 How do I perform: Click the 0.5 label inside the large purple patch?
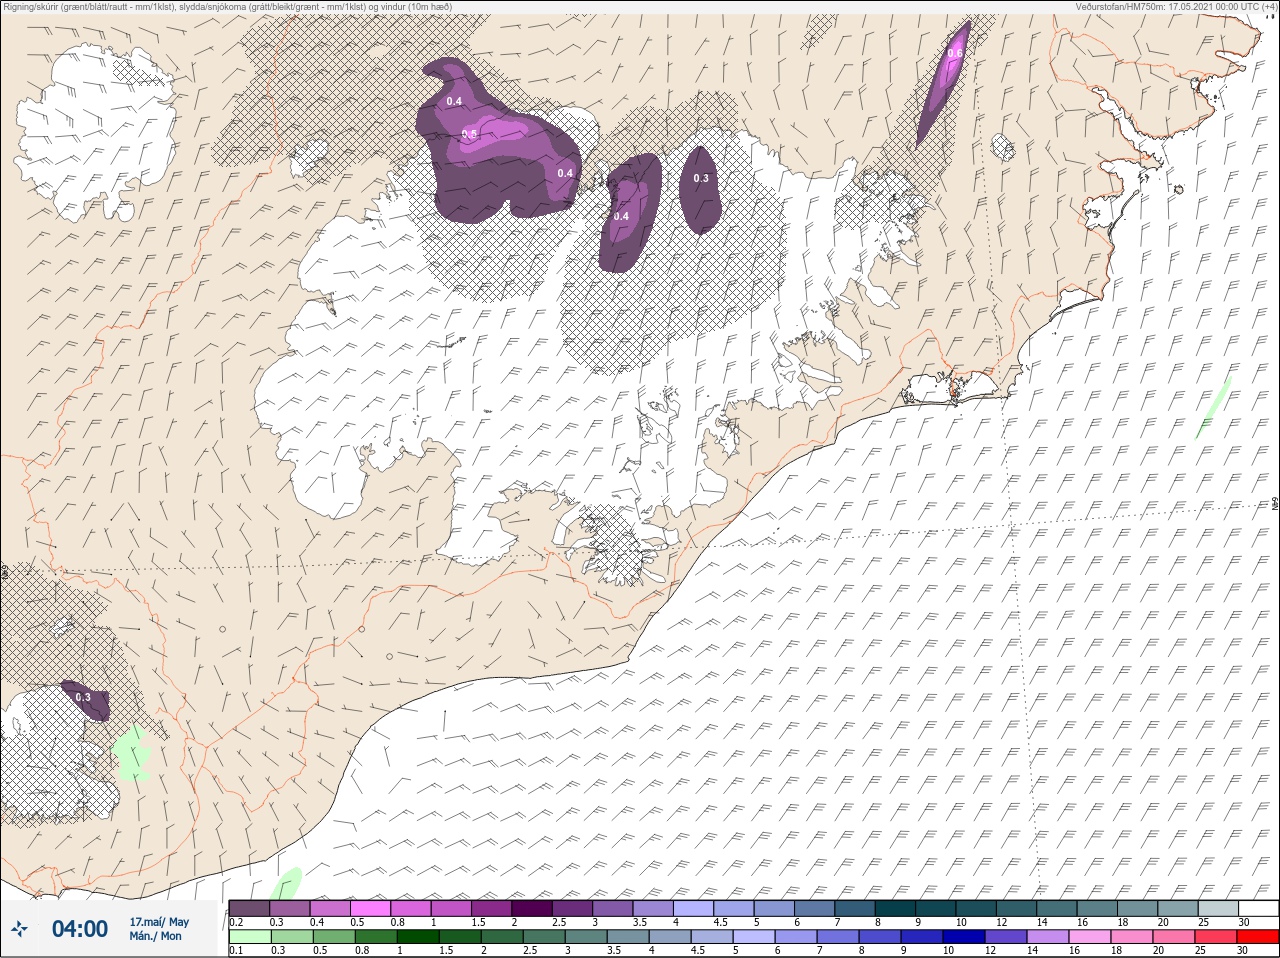[470, 135]
